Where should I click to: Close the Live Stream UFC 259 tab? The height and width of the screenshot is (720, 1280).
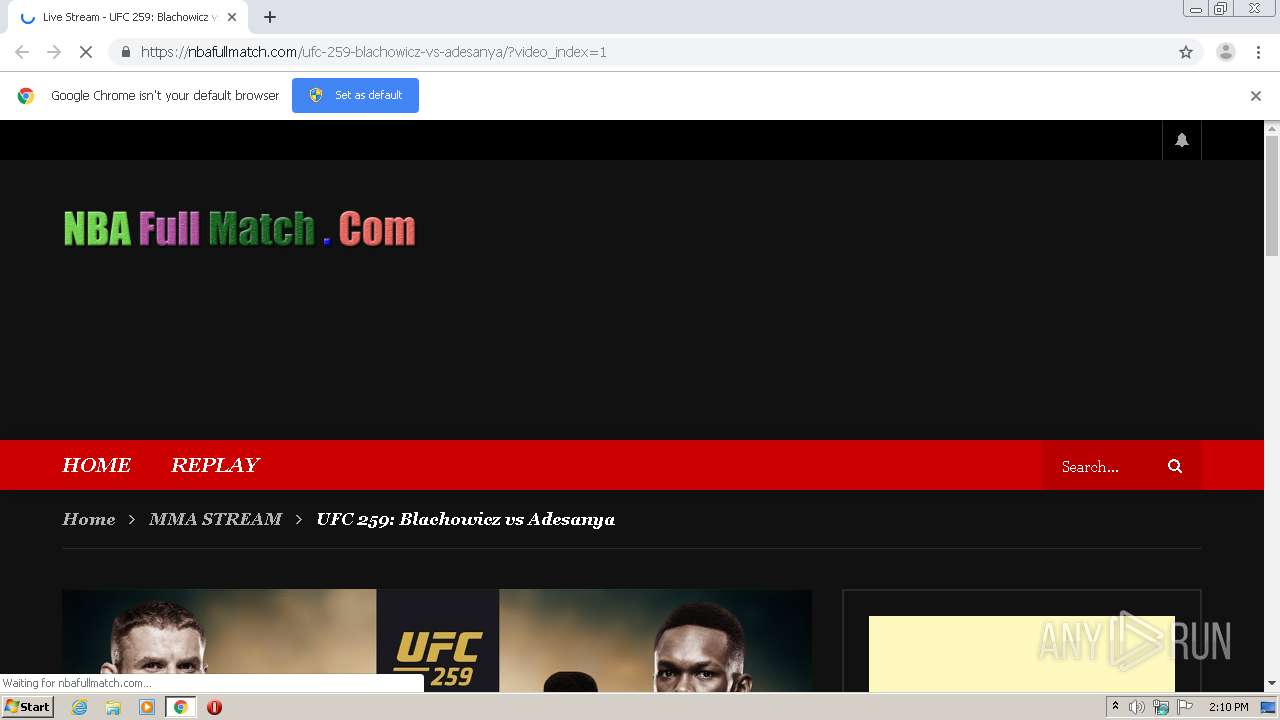pos(232,17)
